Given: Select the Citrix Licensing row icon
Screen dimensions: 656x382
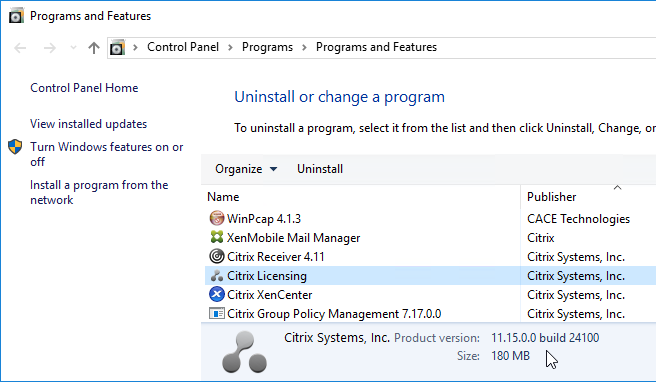Looking at the screenshot, I should pos(216,275).
